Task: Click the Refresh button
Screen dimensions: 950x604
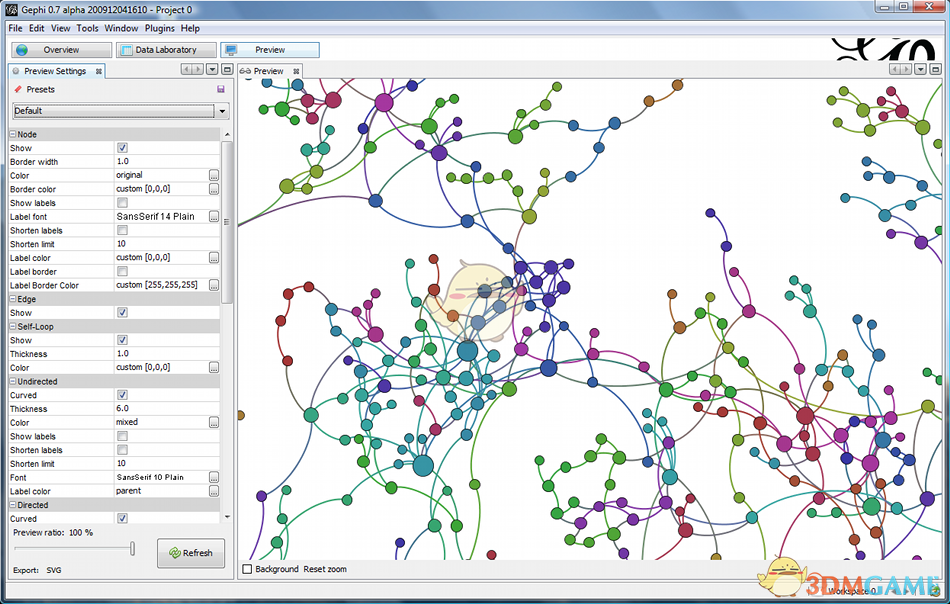Action: pos(190,553)
